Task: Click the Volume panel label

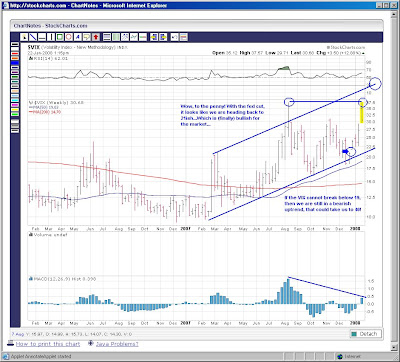Action: tap(48, 235)
